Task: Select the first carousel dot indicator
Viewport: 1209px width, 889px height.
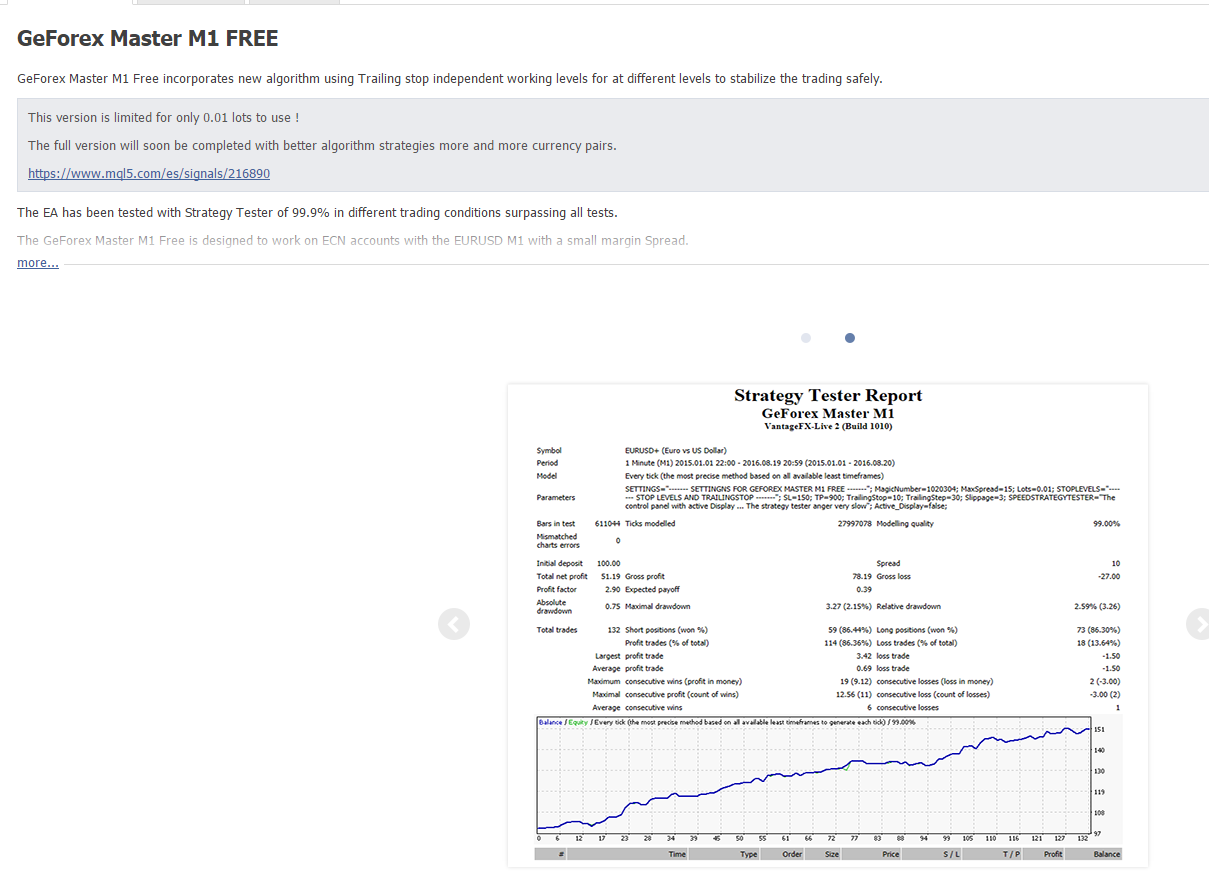Action: click(x=806, y=338)
